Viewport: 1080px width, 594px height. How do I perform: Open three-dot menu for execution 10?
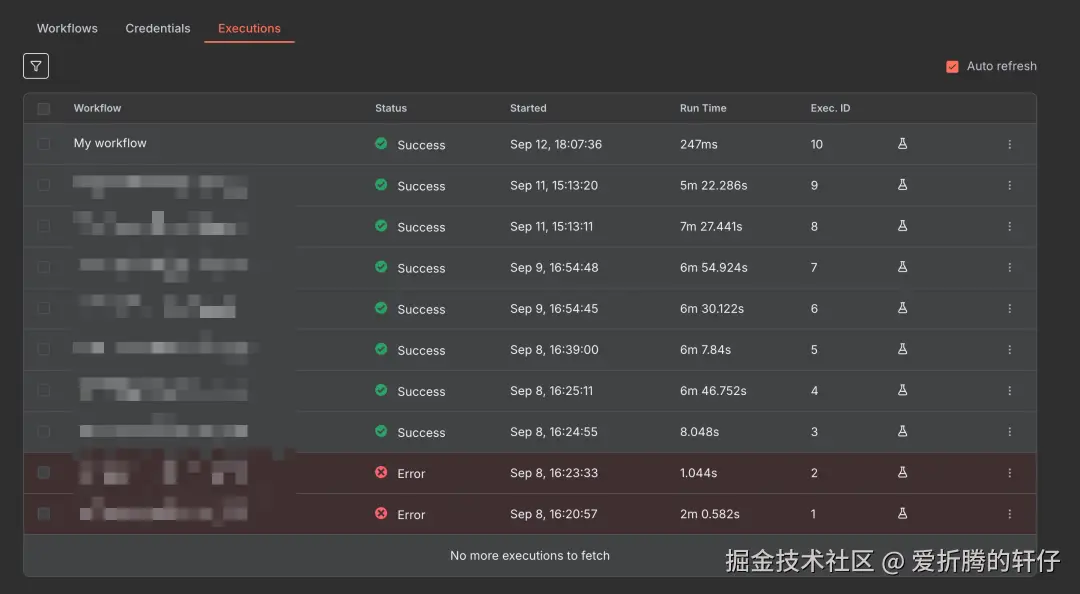[x=1009, y=144]
